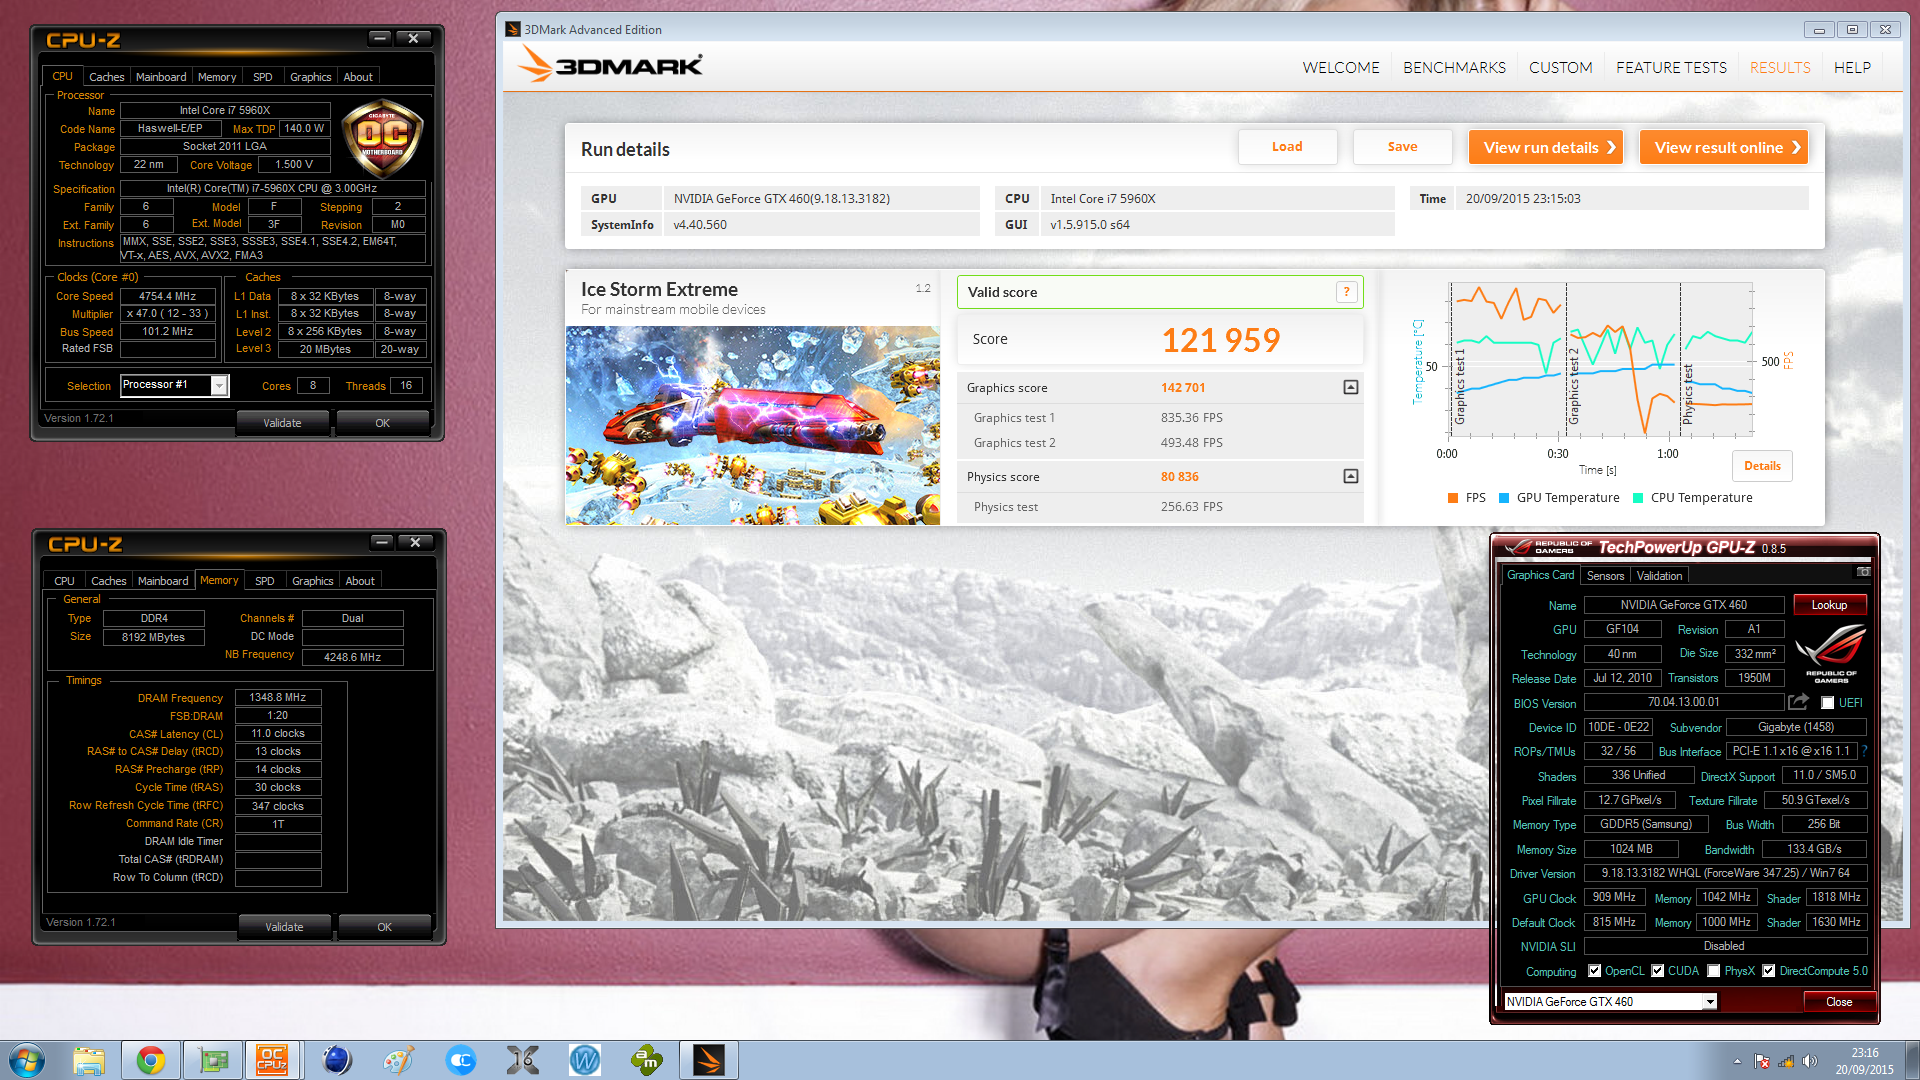This screenshot has height=1080, width=1920.
Task: Switch to Mainboard tab in top CPU-Z window
Action: (161, 77)
